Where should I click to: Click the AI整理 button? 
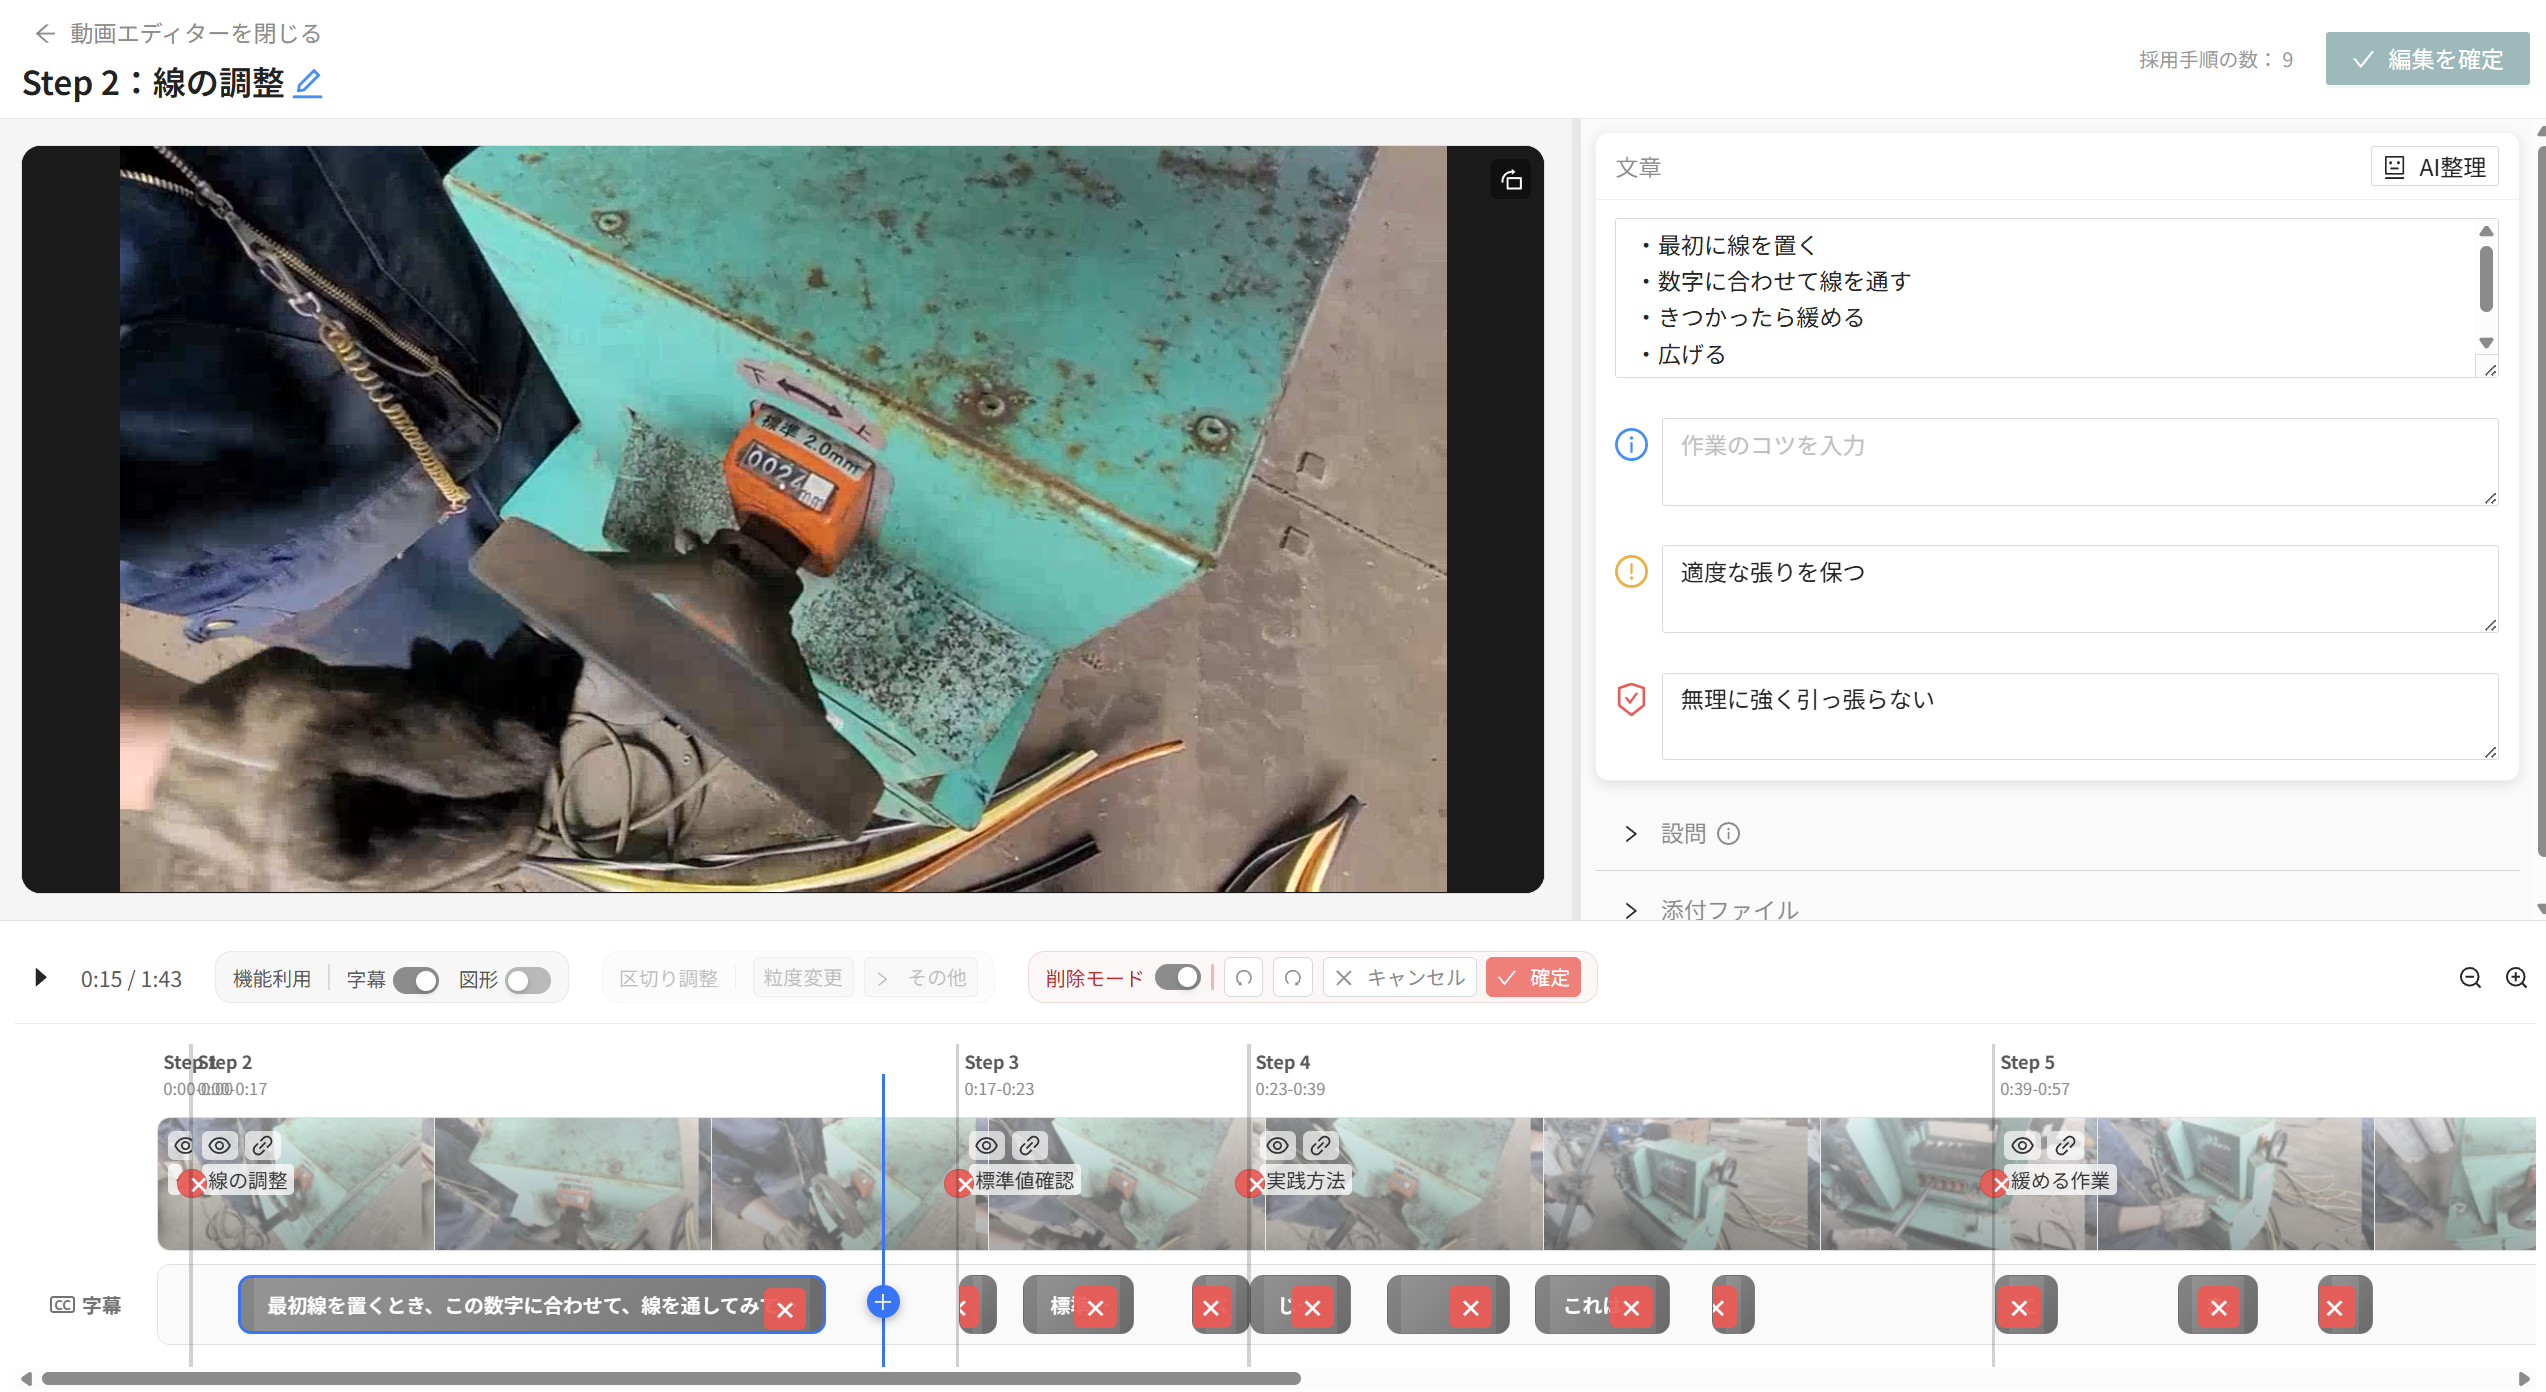point(2434,167)
